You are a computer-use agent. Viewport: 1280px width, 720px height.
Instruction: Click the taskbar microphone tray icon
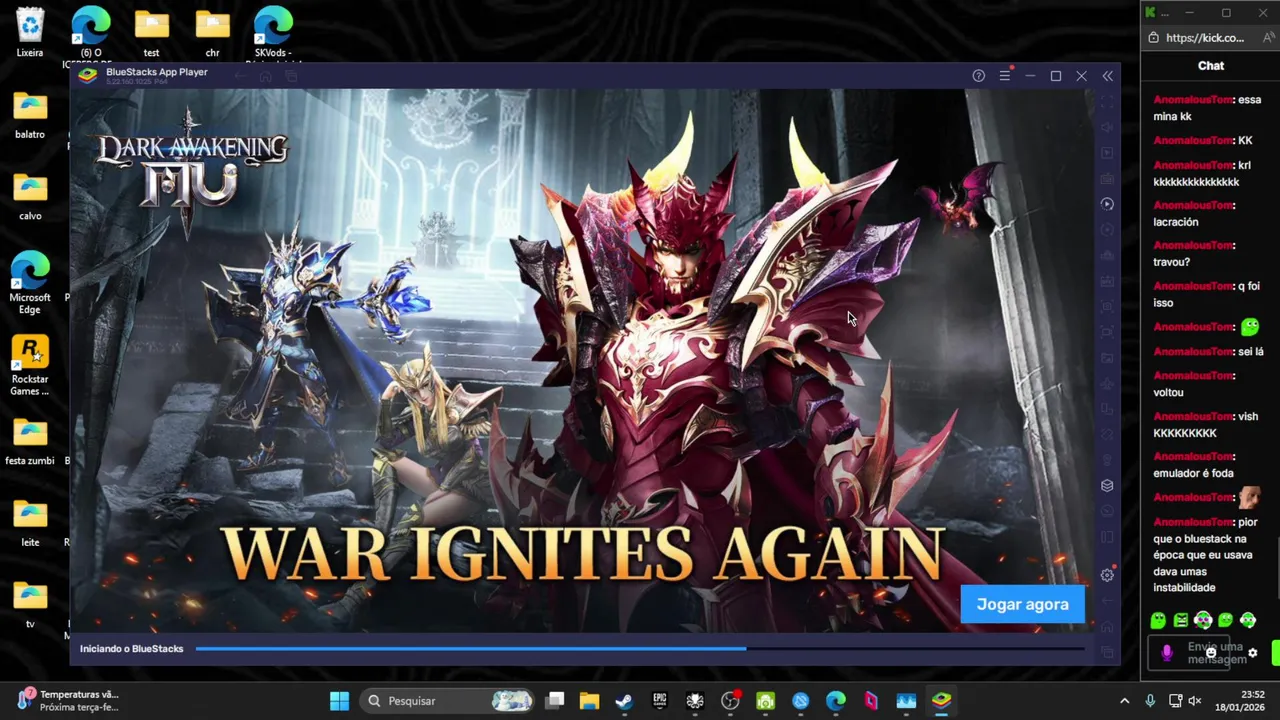[1150, 701]
